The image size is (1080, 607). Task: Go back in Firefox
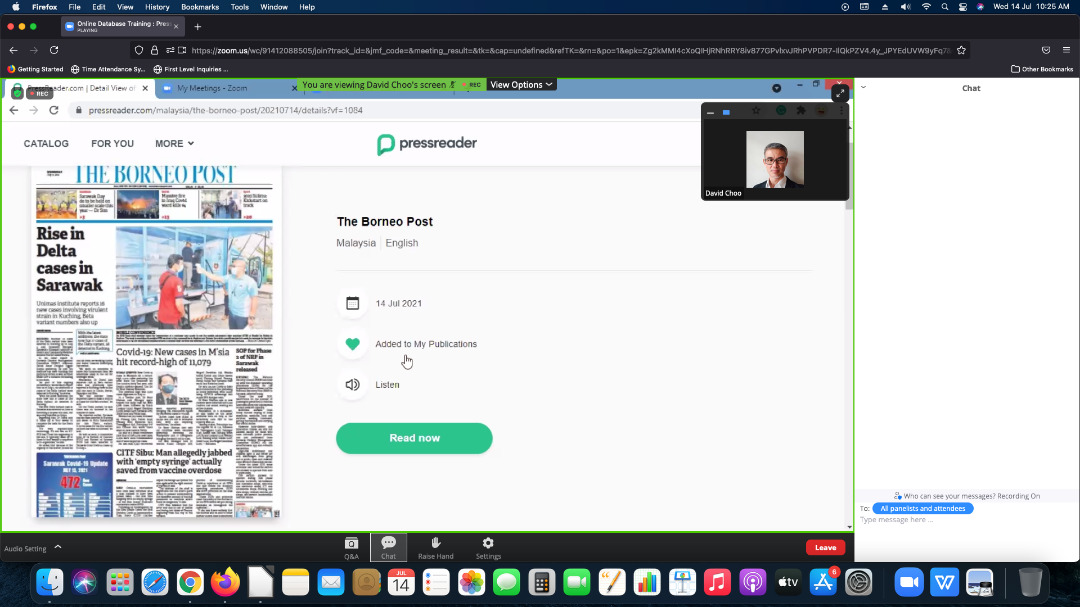click(x=14, y=50)
